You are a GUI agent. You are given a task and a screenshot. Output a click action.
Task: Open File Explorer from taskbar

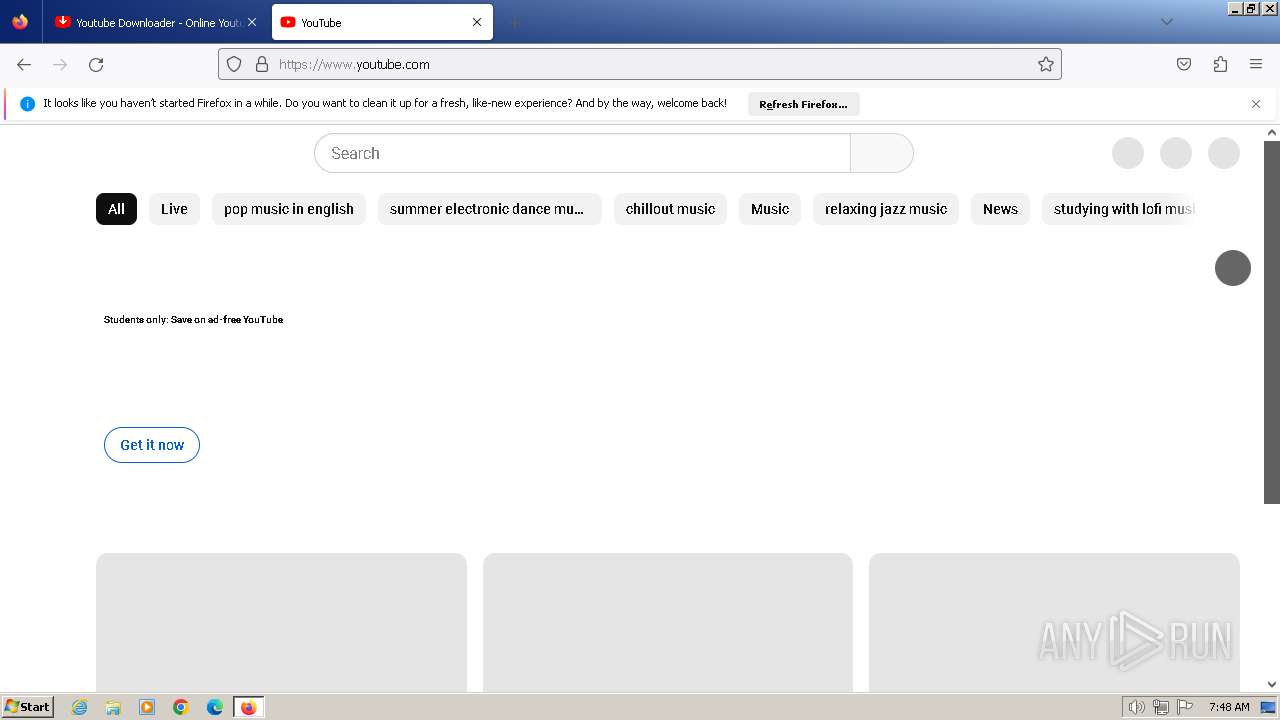[x=113, y=707]
